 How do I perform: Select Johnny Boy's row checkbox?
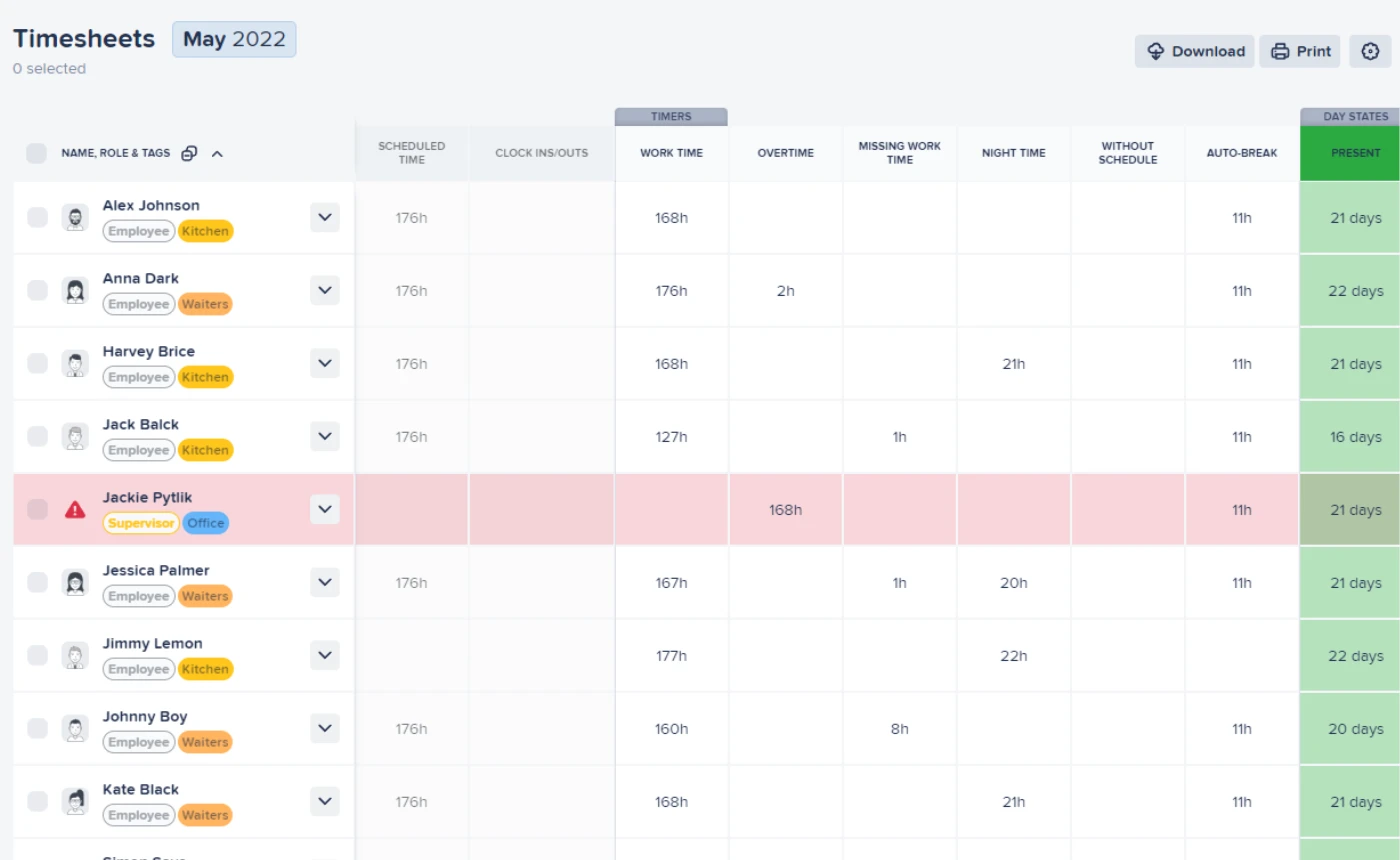(x=37, y=729)
